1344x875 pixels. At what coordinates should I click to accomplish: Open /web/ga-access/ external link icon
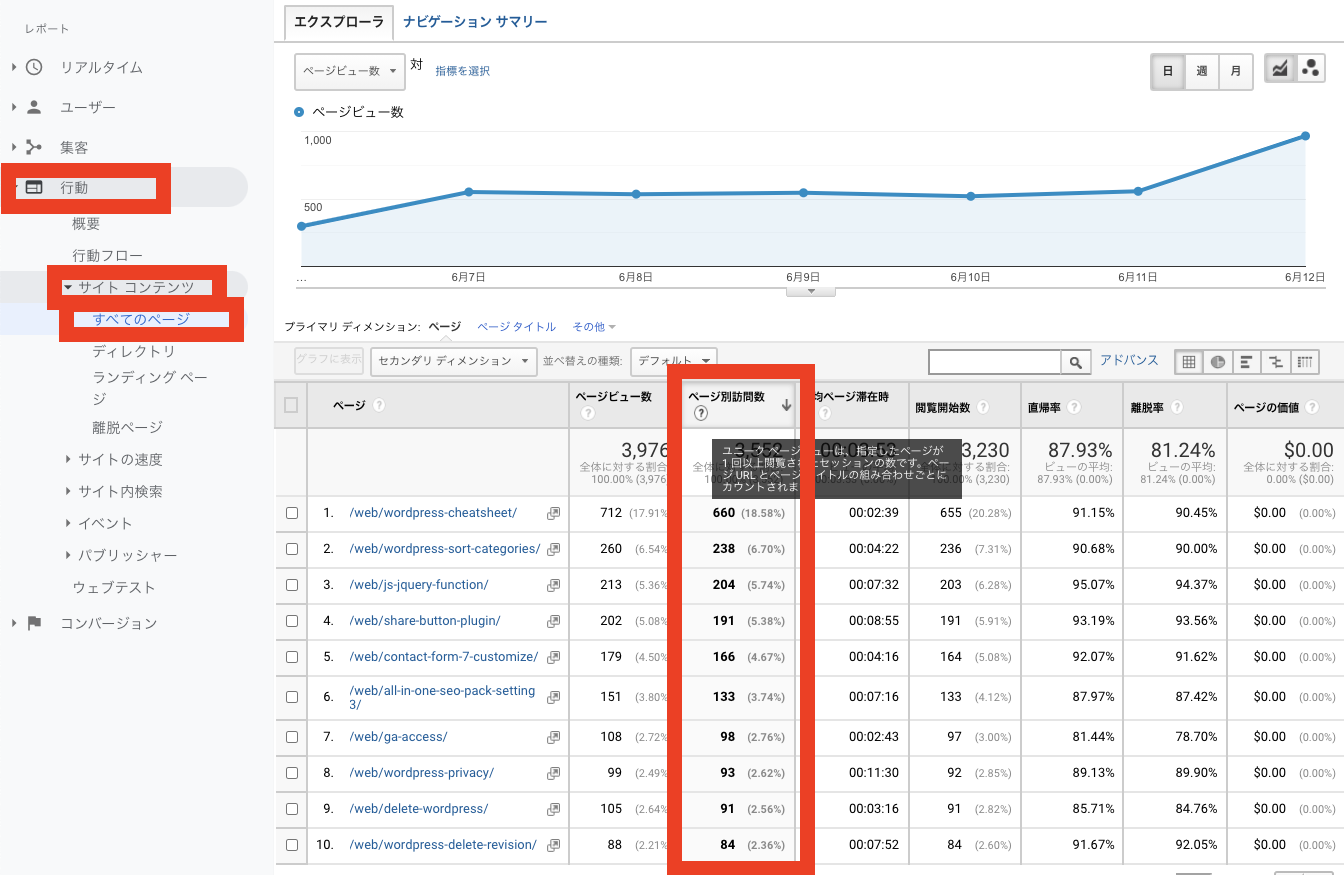pos(553,737)
